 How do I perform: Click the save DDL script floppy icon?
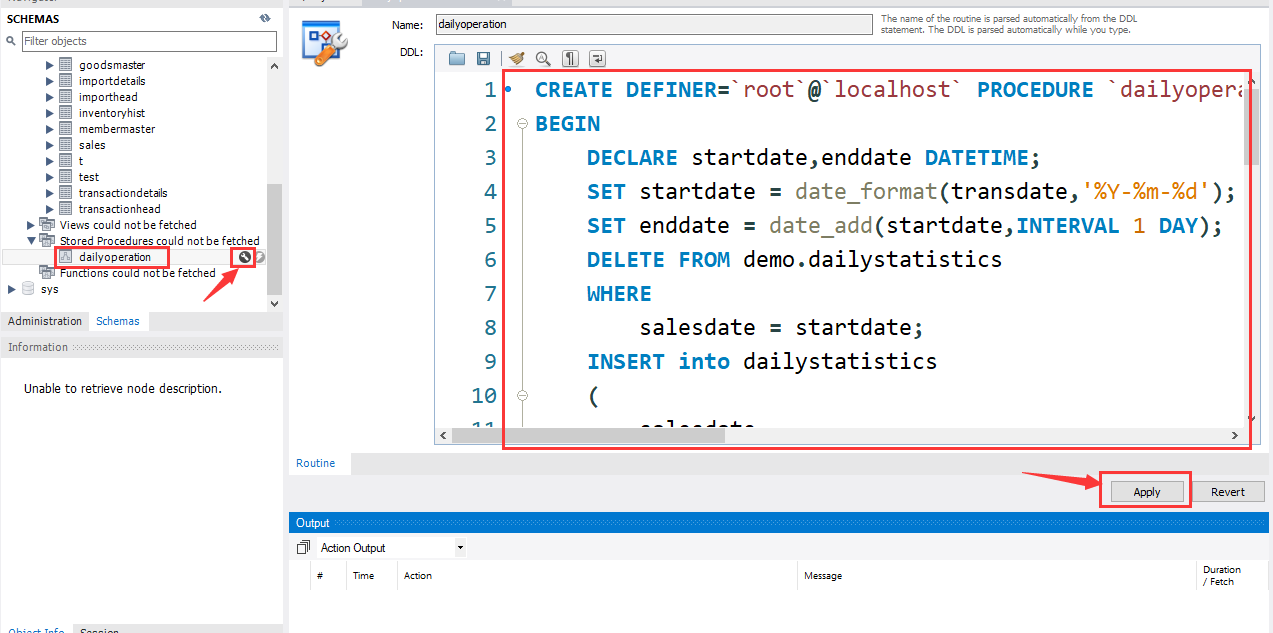[484, 58]
